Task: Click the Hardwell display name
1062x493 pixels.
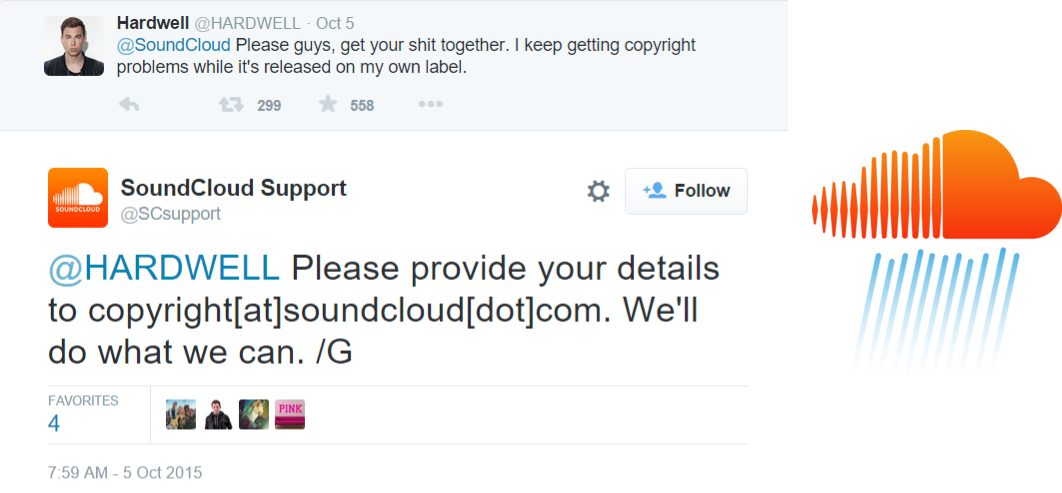Action: (x=154, y=22)
